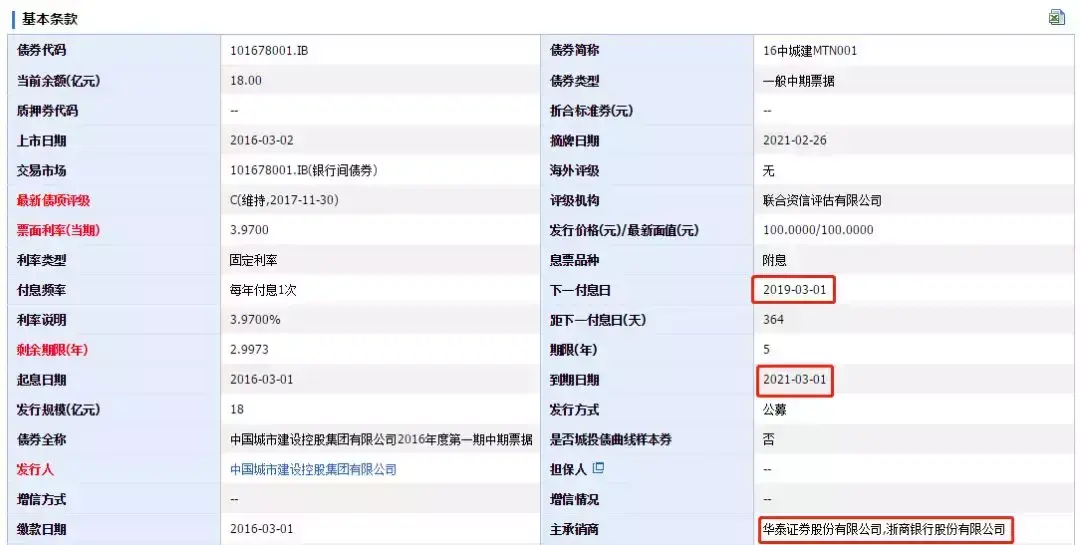Click the 发行方式 label
This screenshot has height=545, width=1080.
[x=574, y=410]
